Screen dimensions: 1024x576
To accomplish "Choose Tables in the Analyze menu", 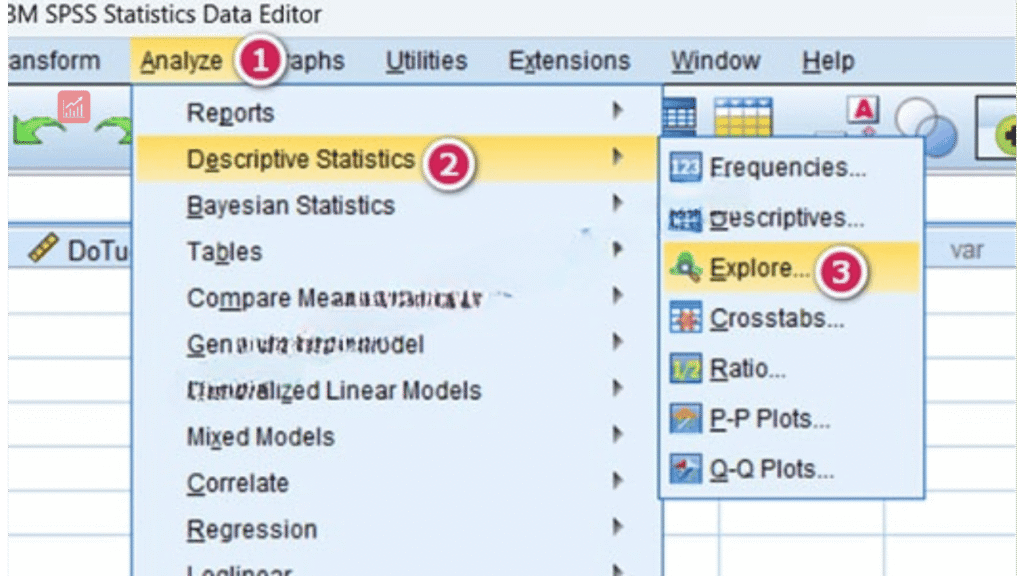I will coord(224,252).
